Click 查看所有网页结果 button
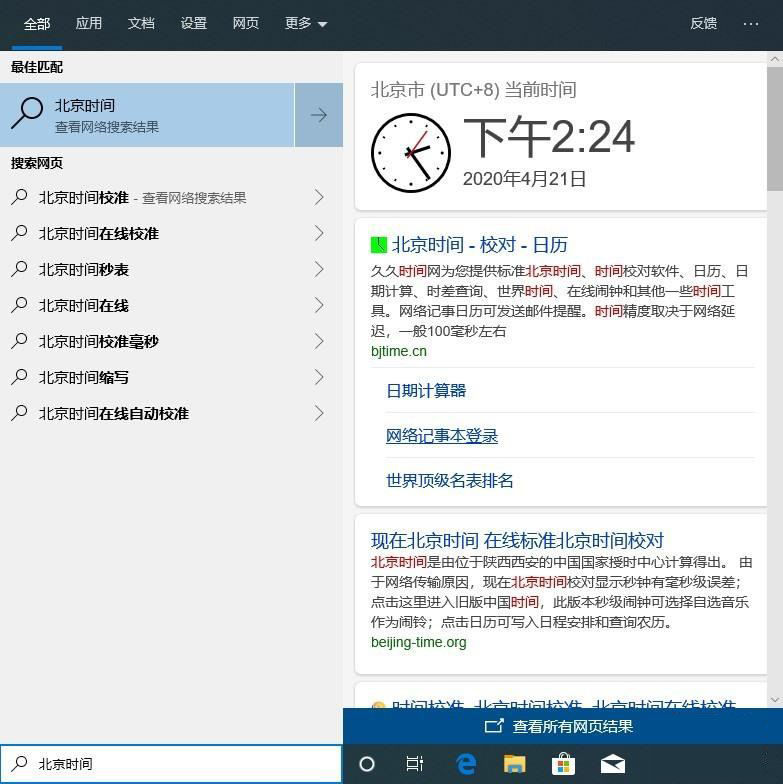 tap(563, 726)
